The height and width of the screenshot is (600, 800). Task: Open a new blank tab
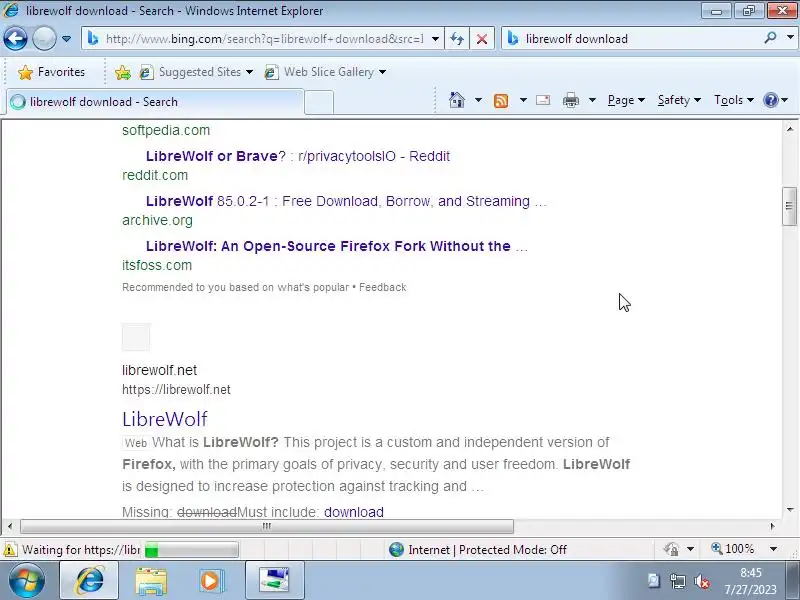coord(319,102)
